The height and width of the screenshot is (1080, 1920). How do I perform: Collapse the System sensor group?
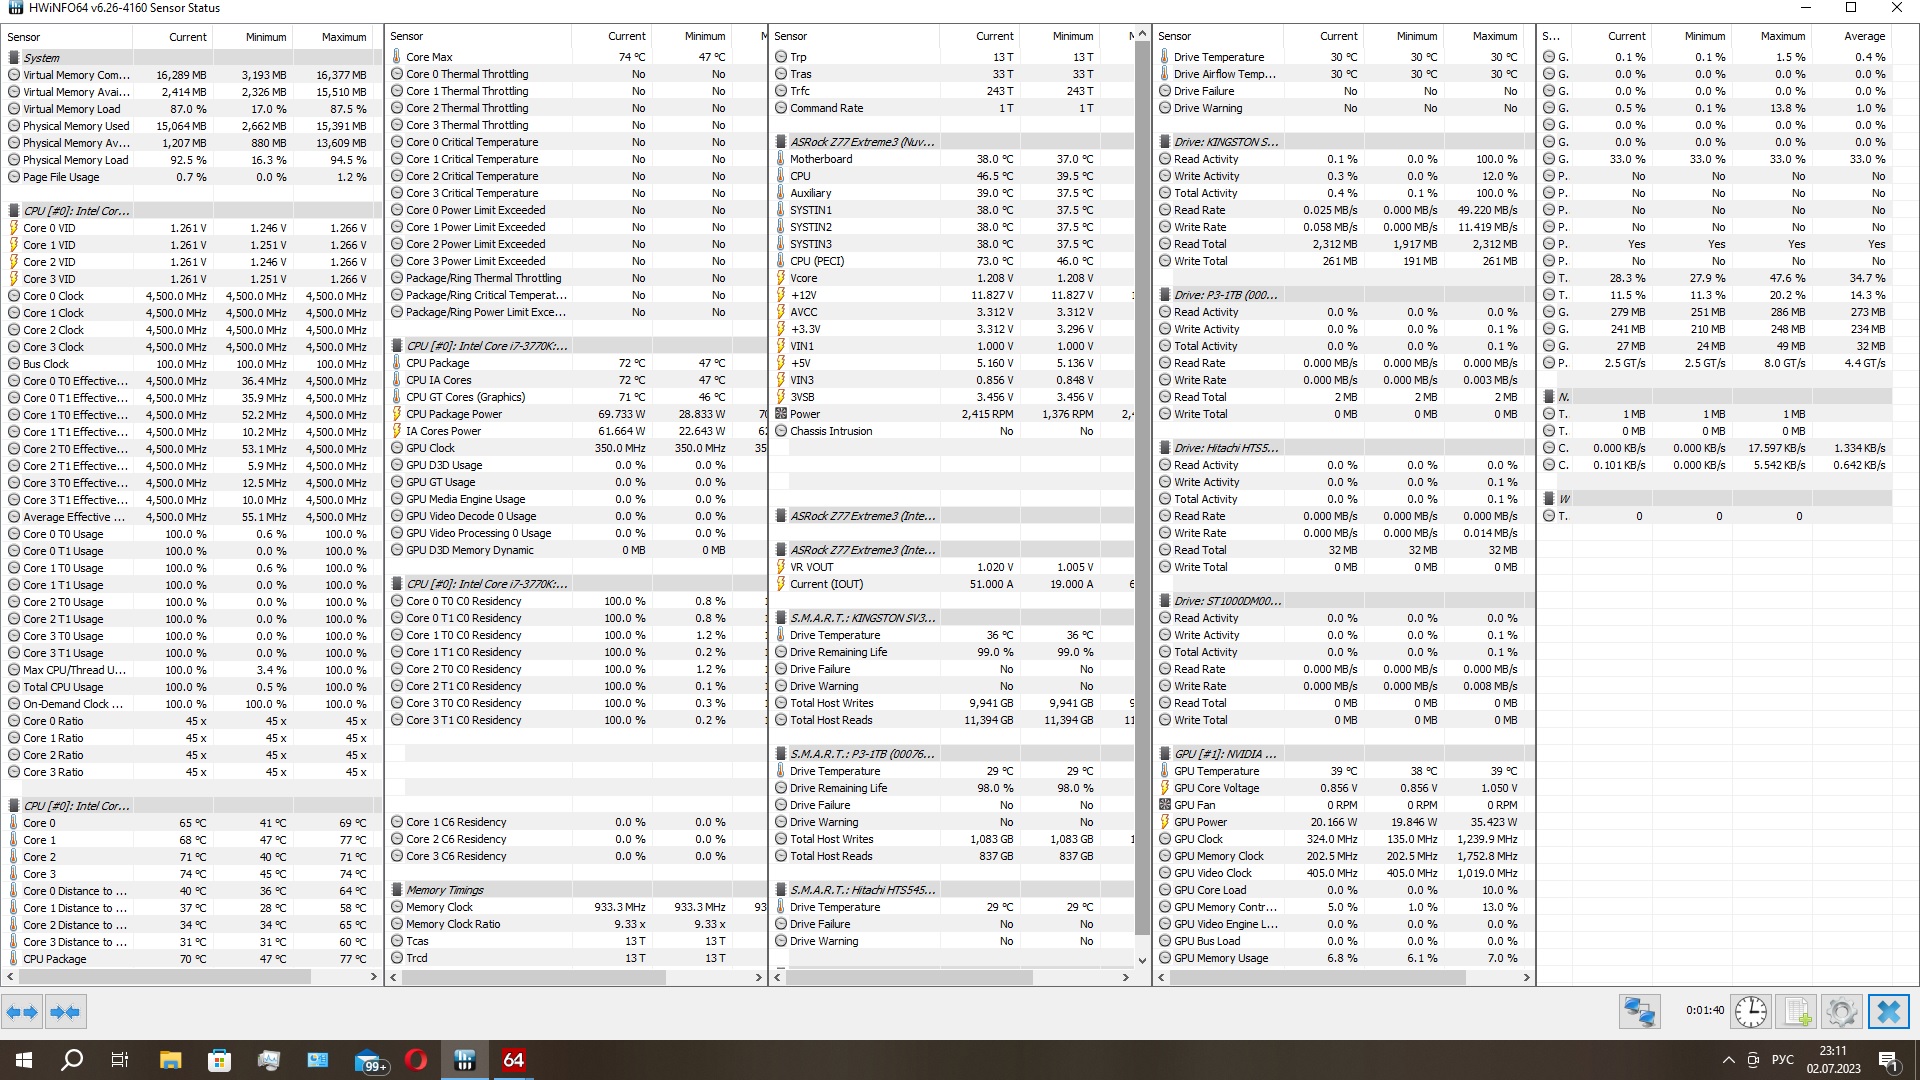(x=41, y=58)
